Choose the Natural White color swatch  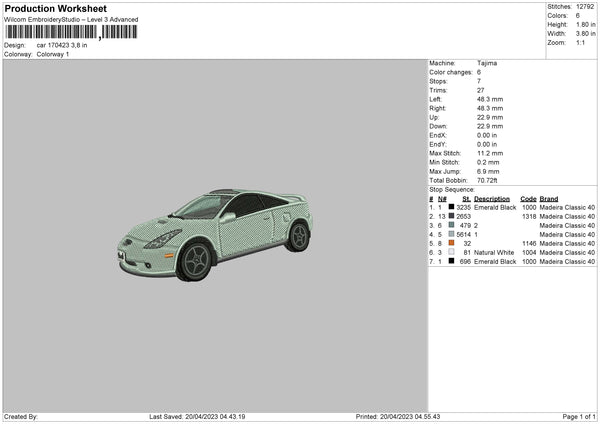click(453, 252)
